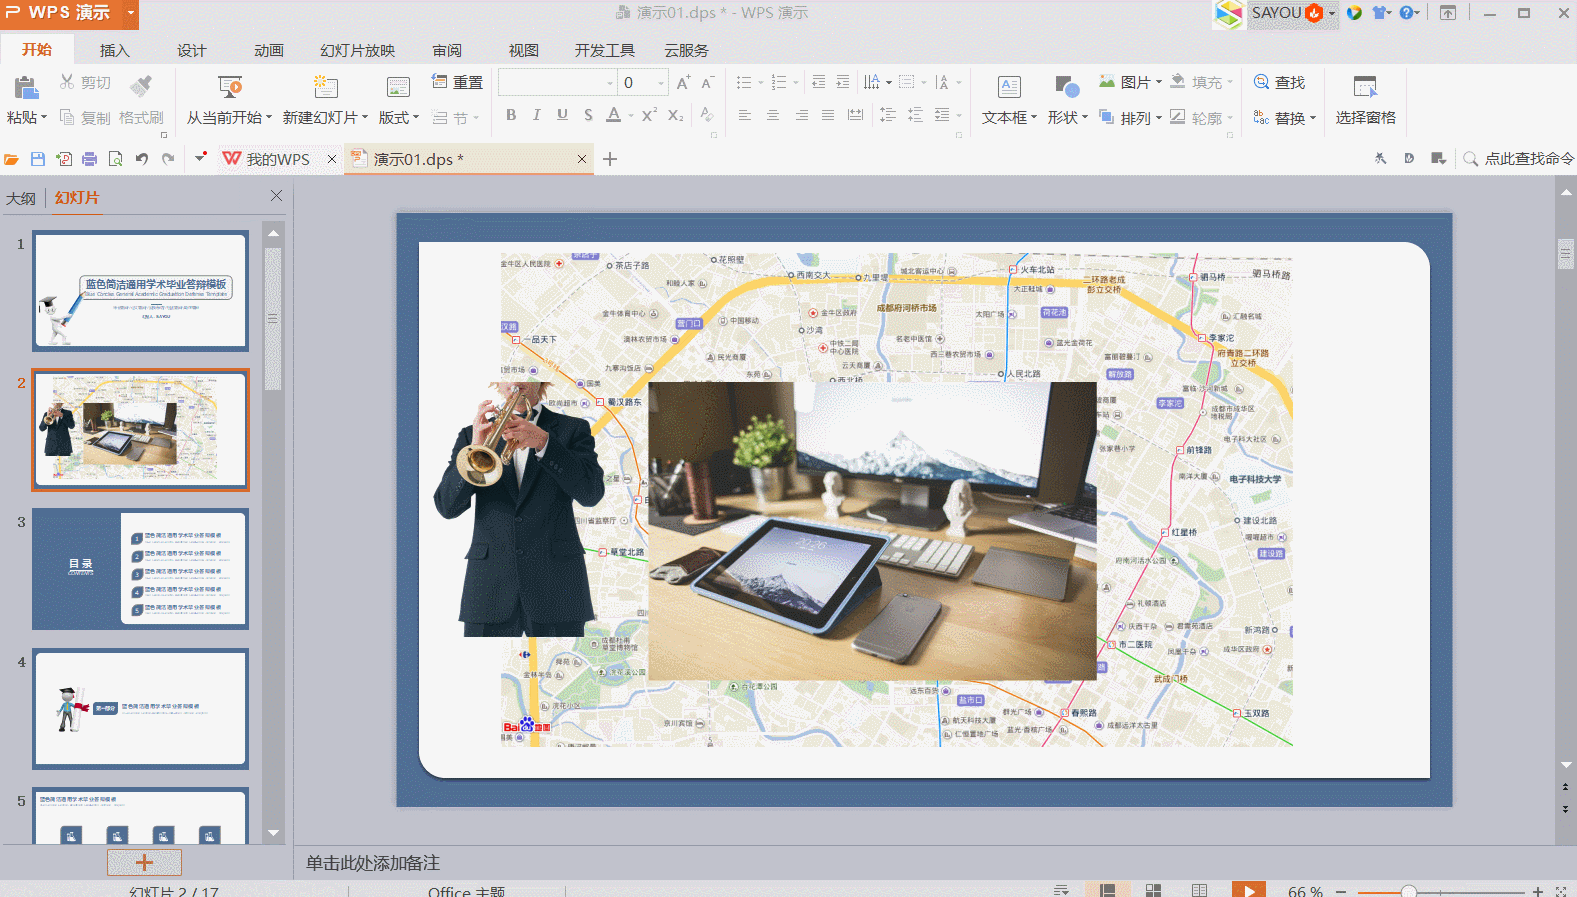The height and width of the screenshot is (897, 1577).
Task: Click the 查找 find button
Action: click(x=1280, y=83)
